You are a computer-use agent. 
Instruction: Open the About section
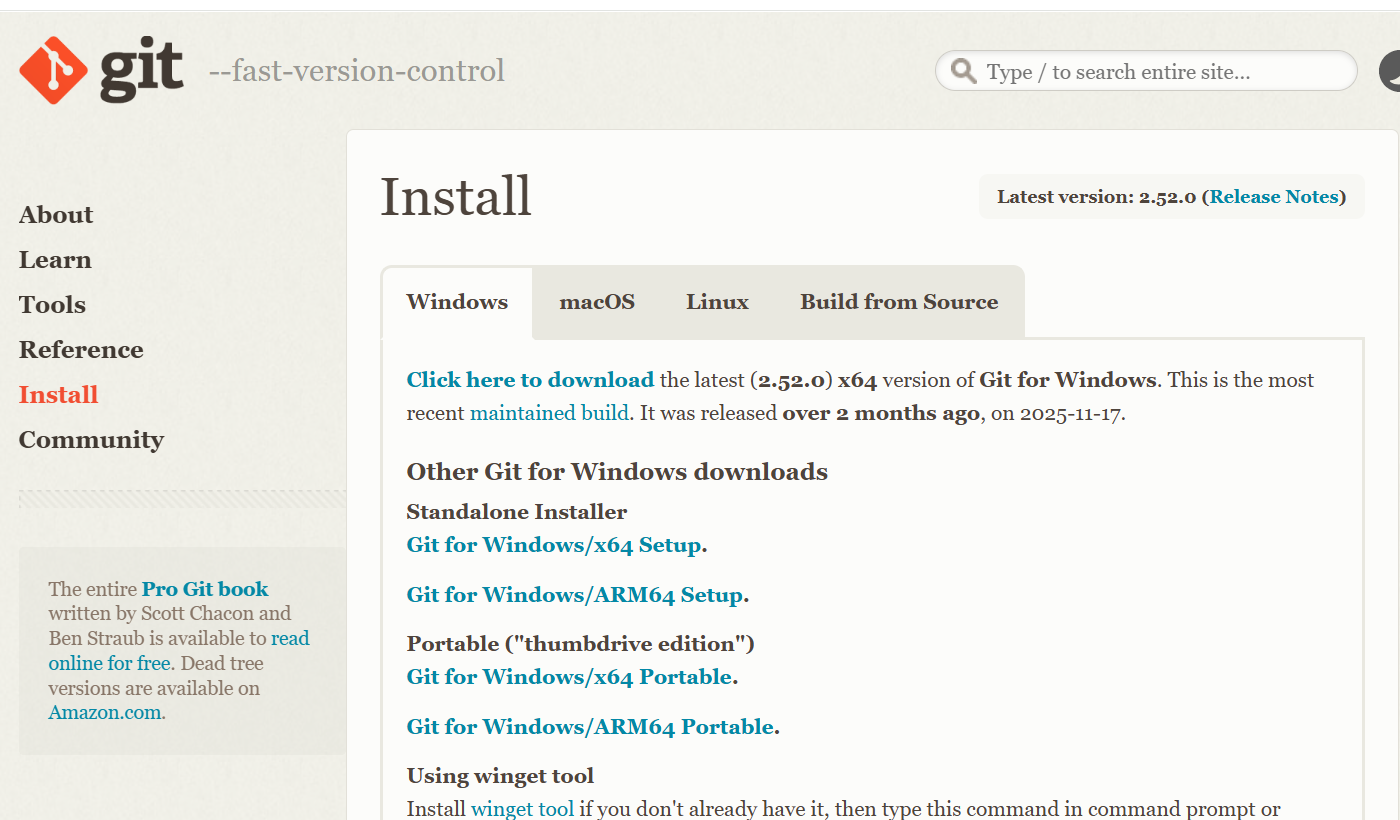(x=56, y=215)
